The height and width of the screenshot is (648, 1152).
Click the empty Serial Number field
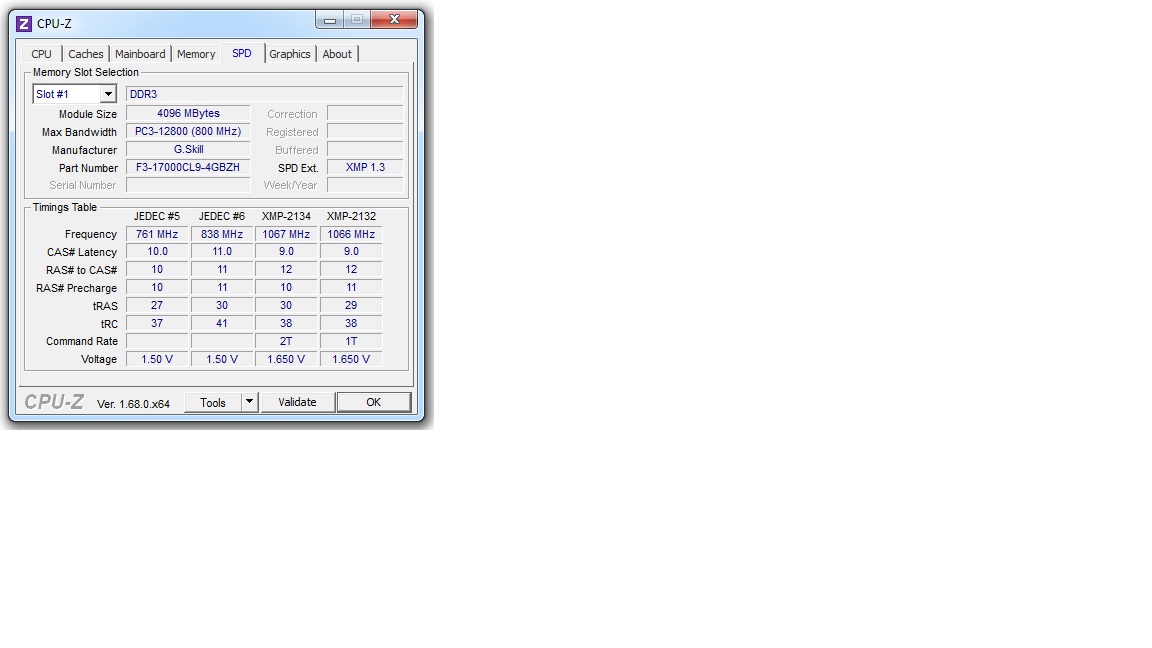[188, 185]
